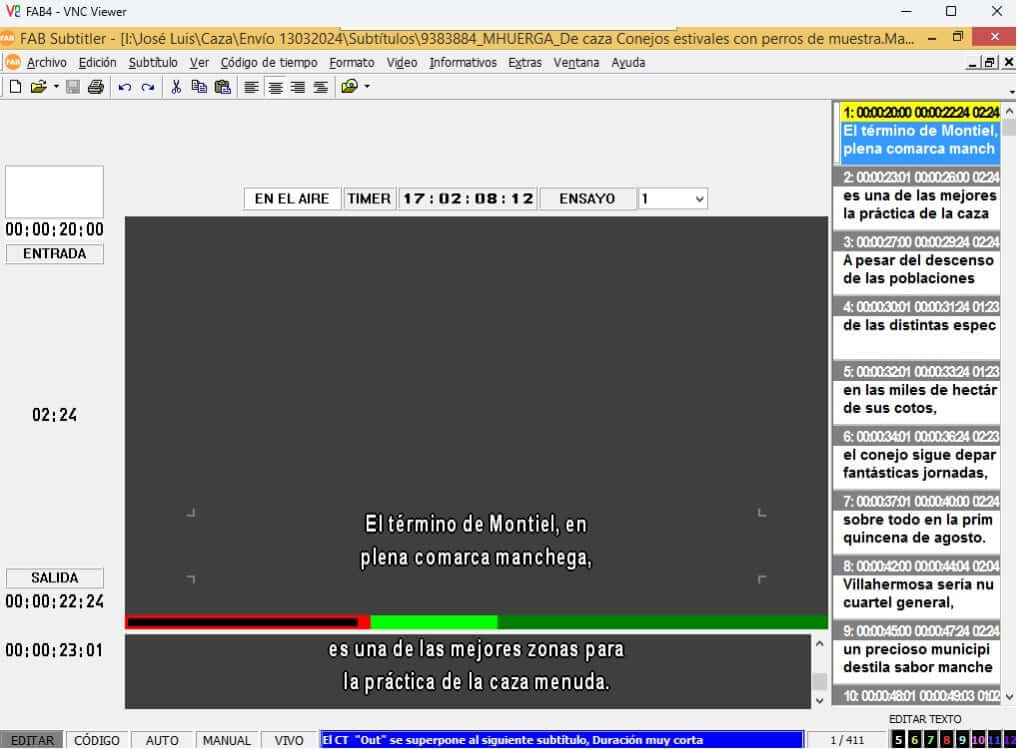Image resolution: width=1017 pixels, height=750 pixels.
Task: Select subtitle 3 'A pesar del descenso'
Action: (915, 269)
